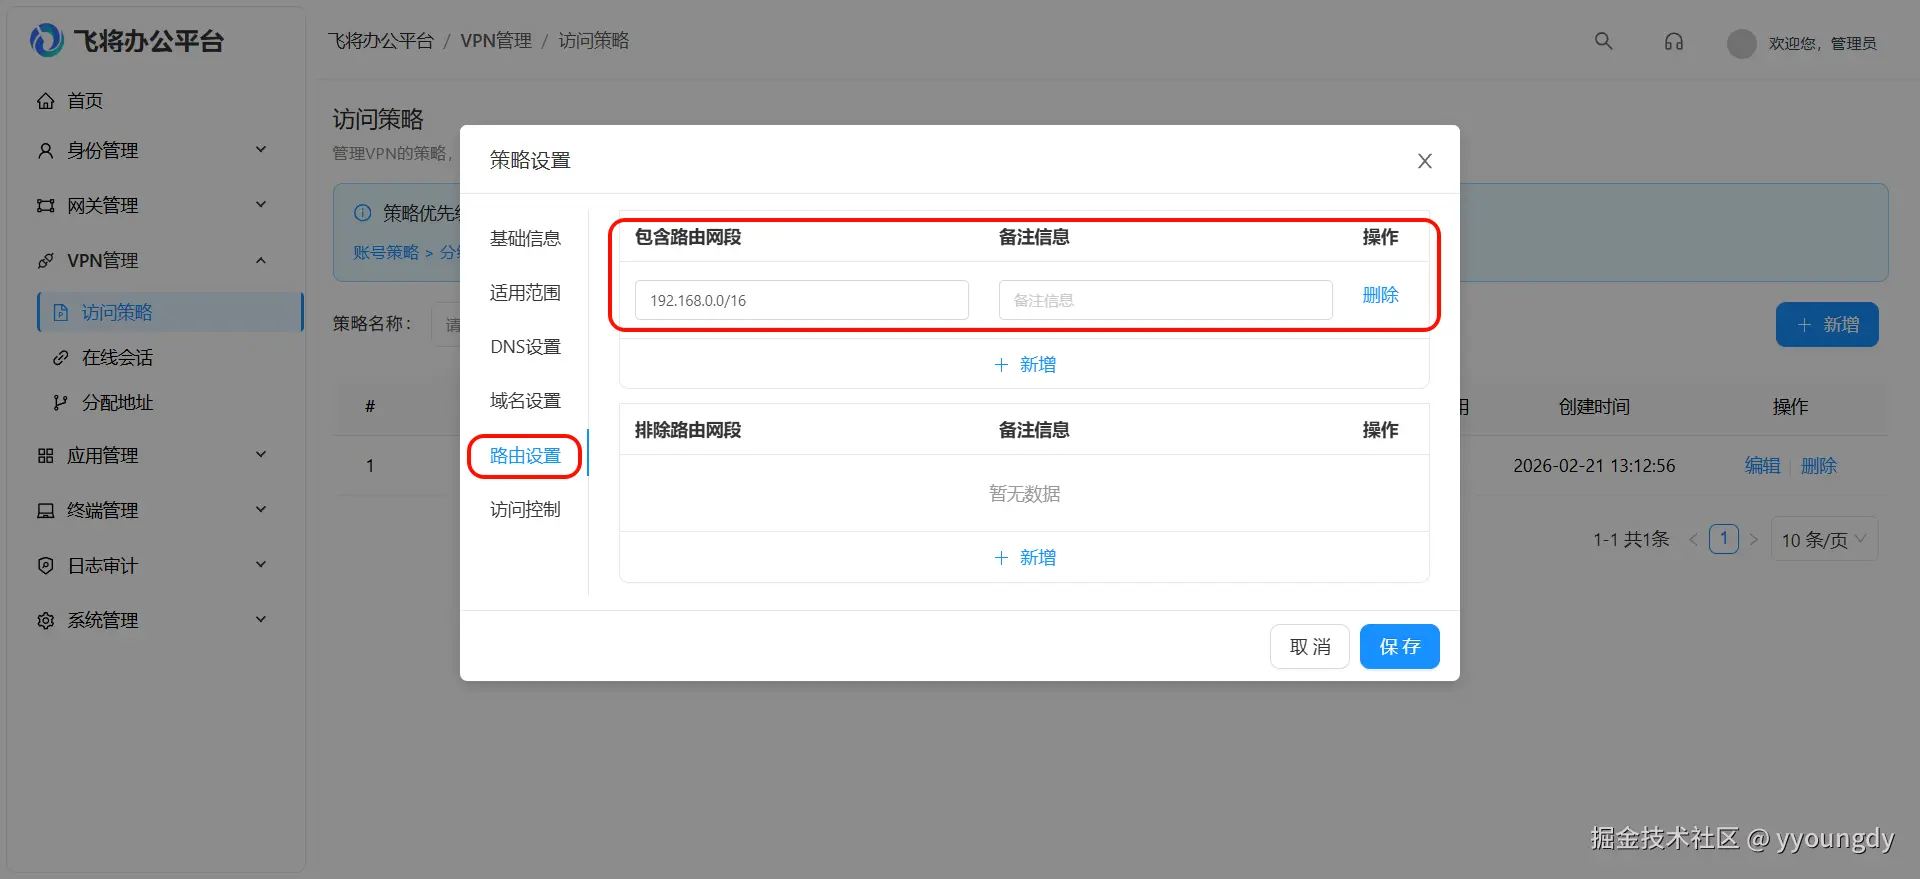Click the 取消 button
The image size is (1920, 879).
click(x=1310, y=647)
